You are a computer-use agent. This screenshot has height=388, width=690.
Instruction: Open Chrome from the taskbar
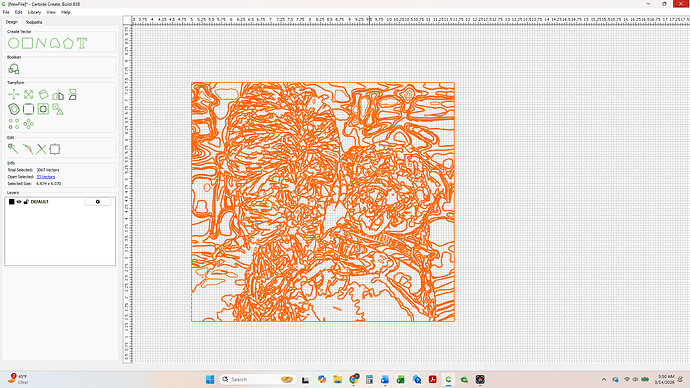tap(353, 379)
